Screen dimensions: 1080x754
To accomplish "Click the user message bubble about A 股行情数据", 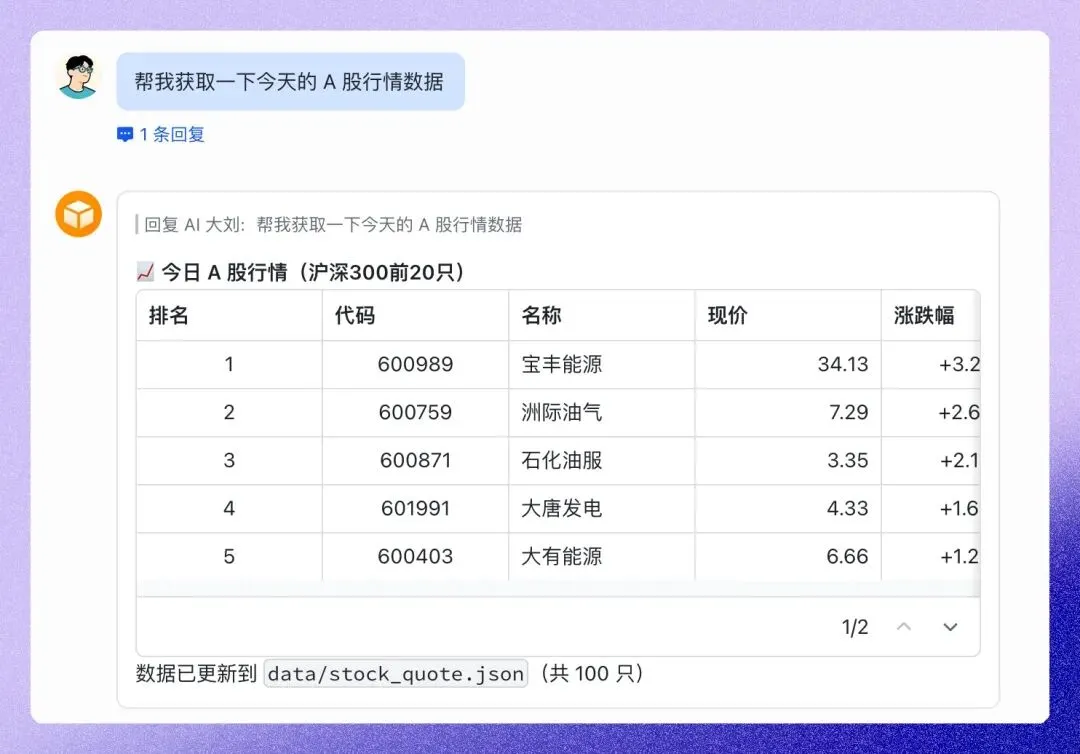I will [290, 82].
